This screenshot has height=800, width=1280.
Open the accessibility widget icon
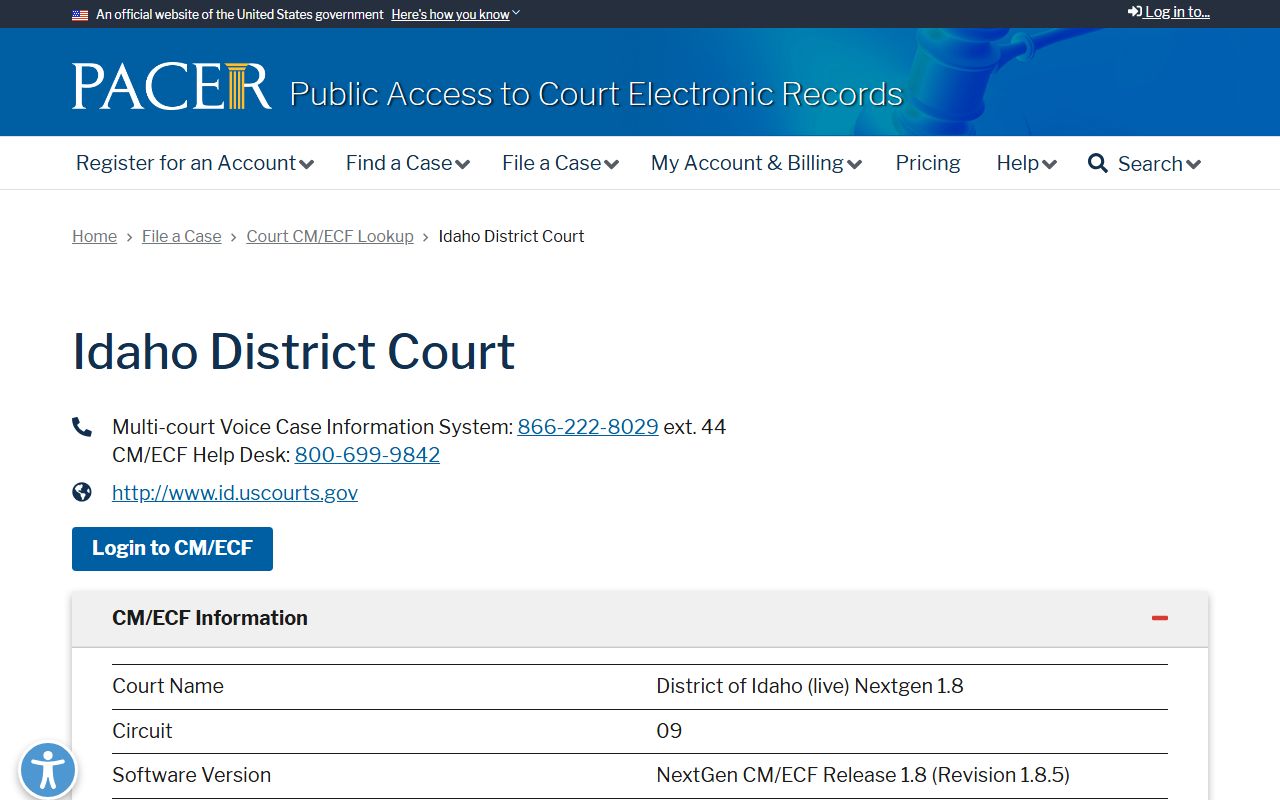[x=48, y=771]
